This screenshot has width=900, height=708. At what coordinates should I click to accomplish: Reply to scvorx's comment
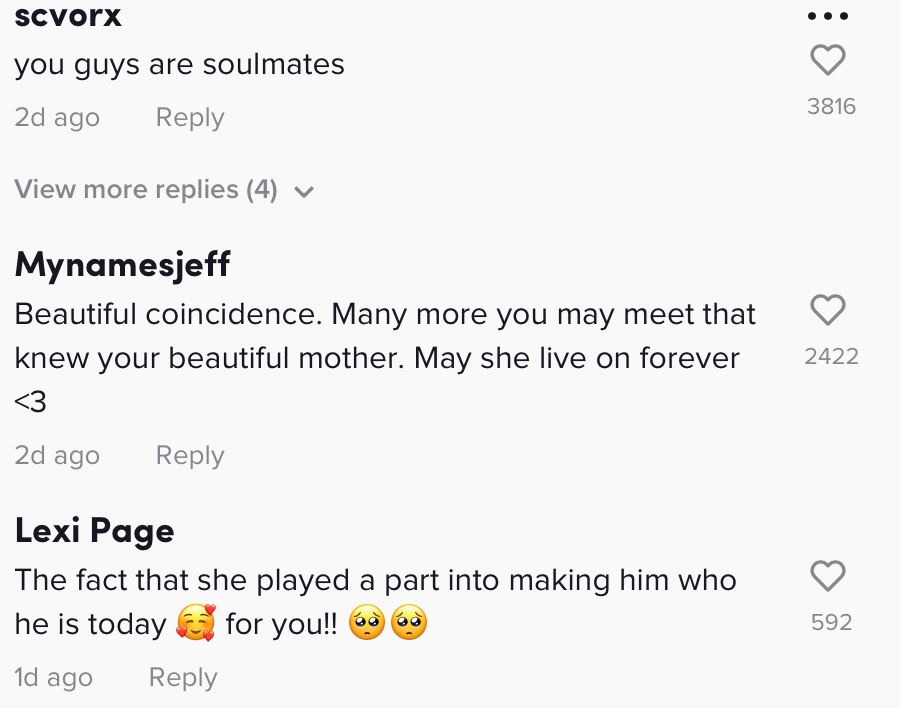coord(190,118)
